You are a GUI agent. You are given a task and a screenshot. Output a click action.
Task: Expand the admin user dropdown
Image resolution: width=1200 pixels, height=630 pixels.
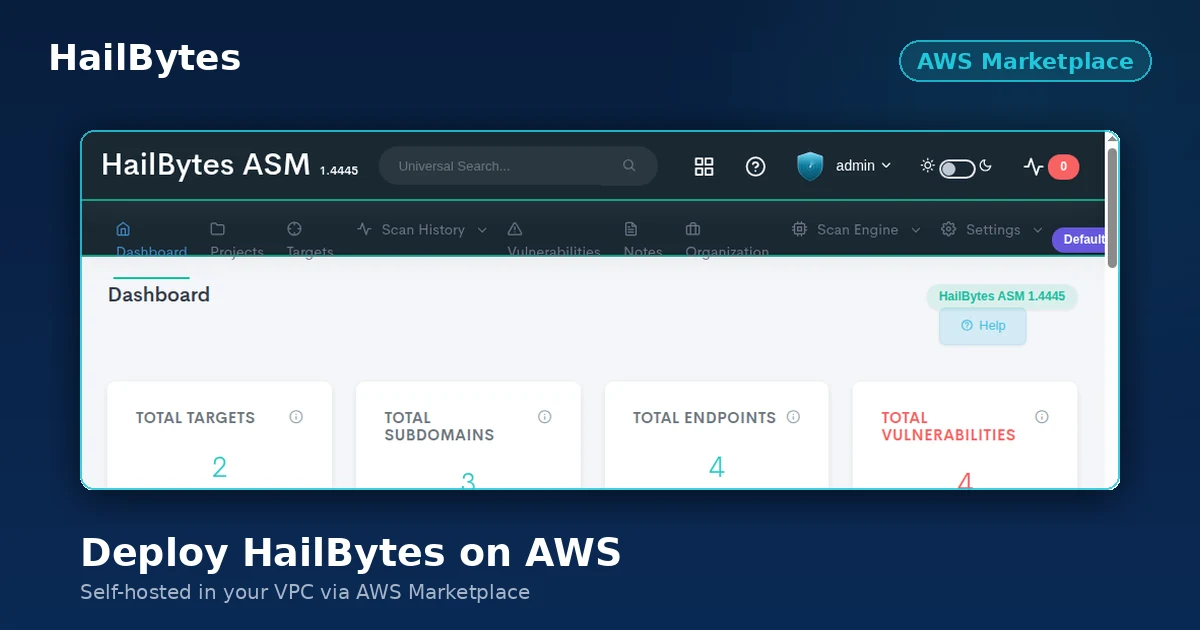coord(863,166)
